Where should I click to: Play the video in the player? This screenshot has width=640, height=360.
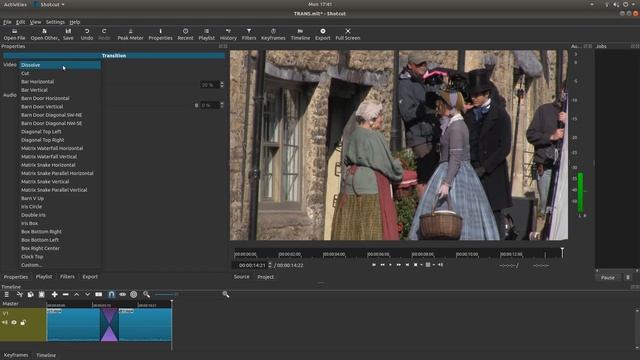(390, 265)
